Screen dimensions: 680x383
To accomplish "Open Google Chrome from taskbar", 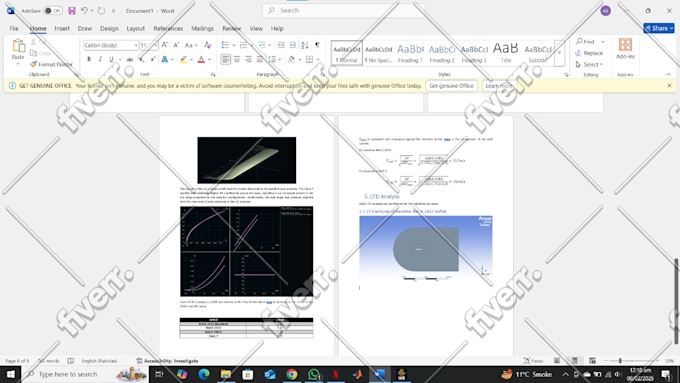I will tap(291, 374).
